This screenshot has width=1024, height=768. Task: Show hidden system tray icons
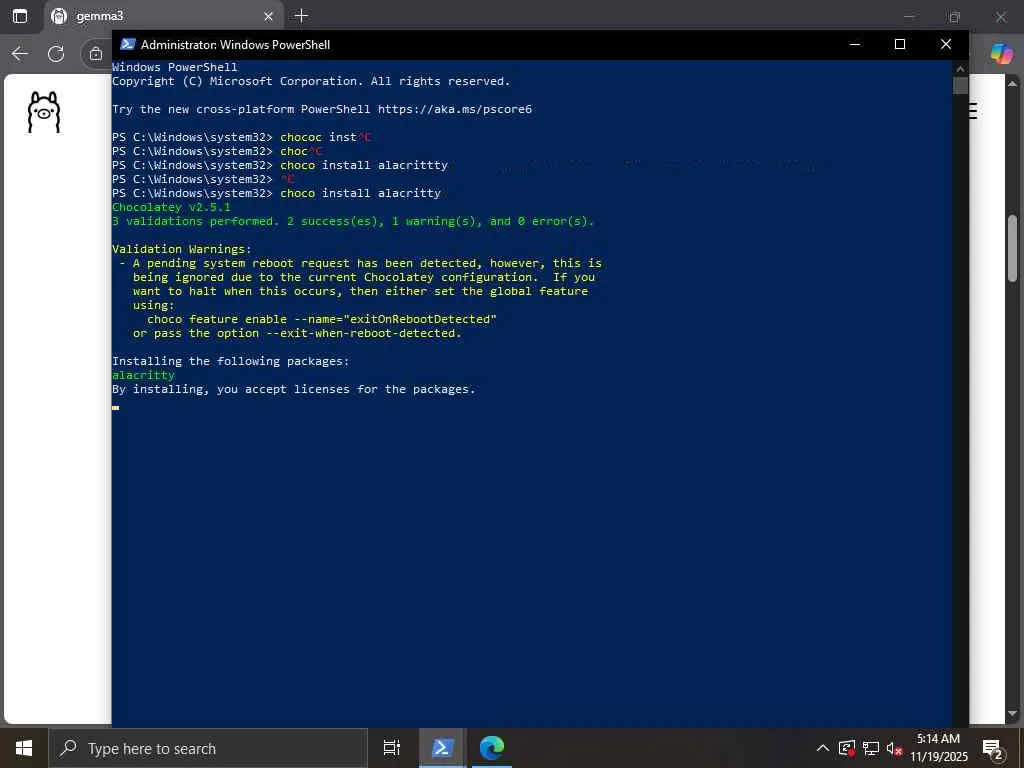[x=823, y=748]
